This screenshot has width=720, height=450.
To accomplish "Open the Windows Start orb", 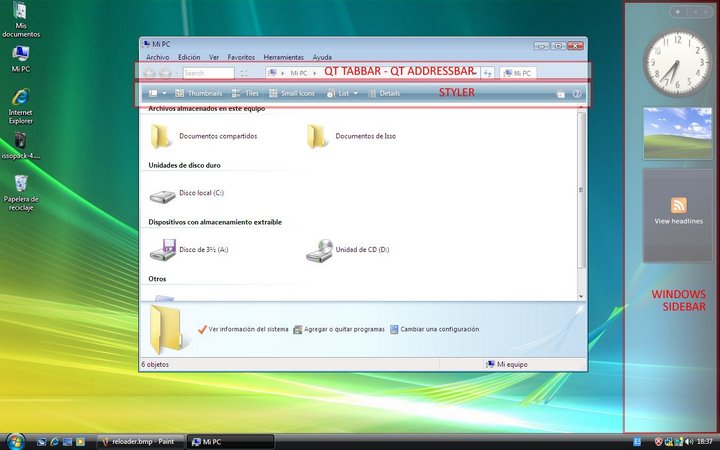I will 15,441.
